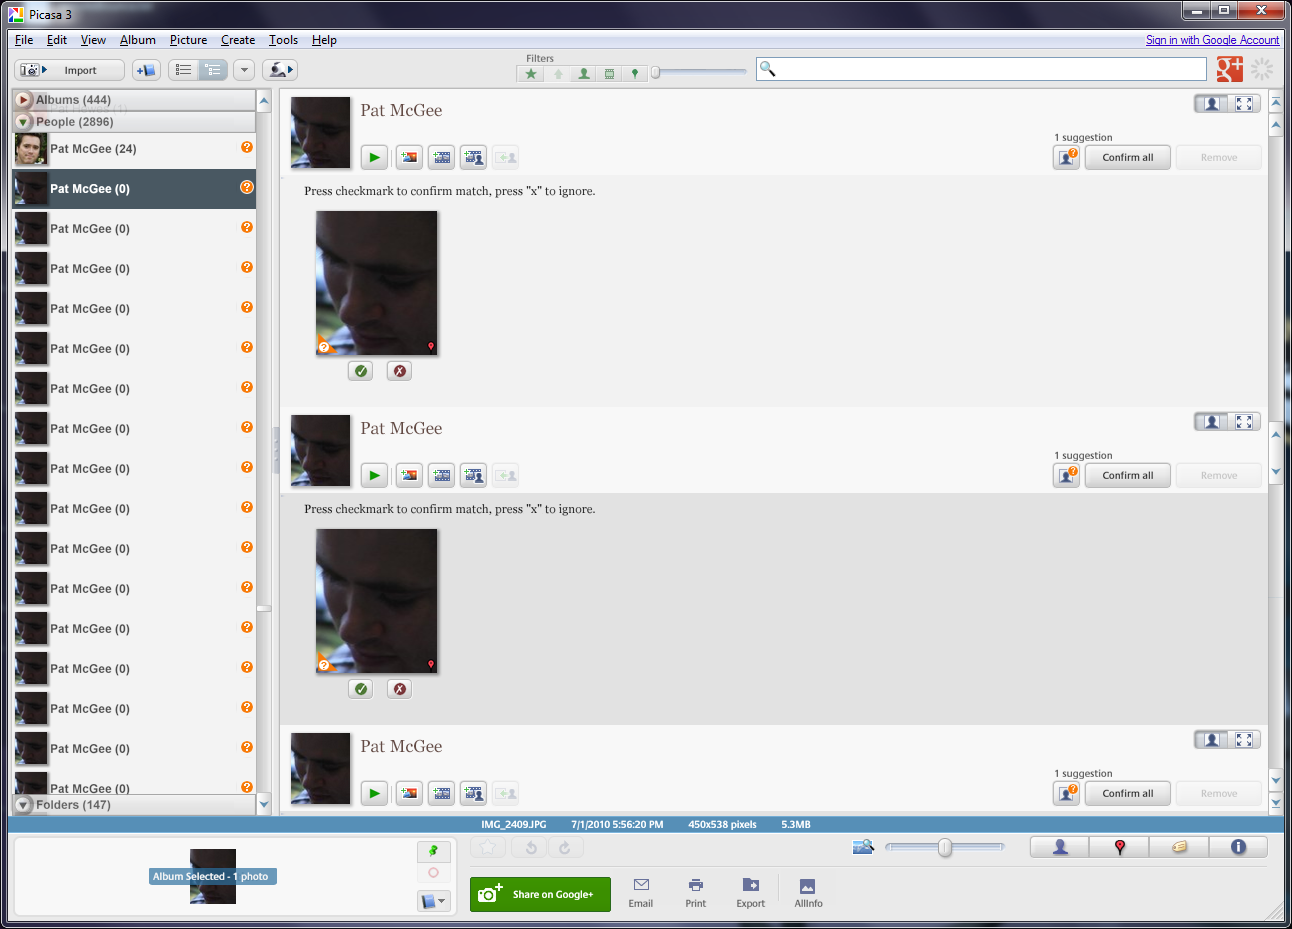Show the Tags panel
Viewport: 1292px width, 929px height.
coord(1179,847)
